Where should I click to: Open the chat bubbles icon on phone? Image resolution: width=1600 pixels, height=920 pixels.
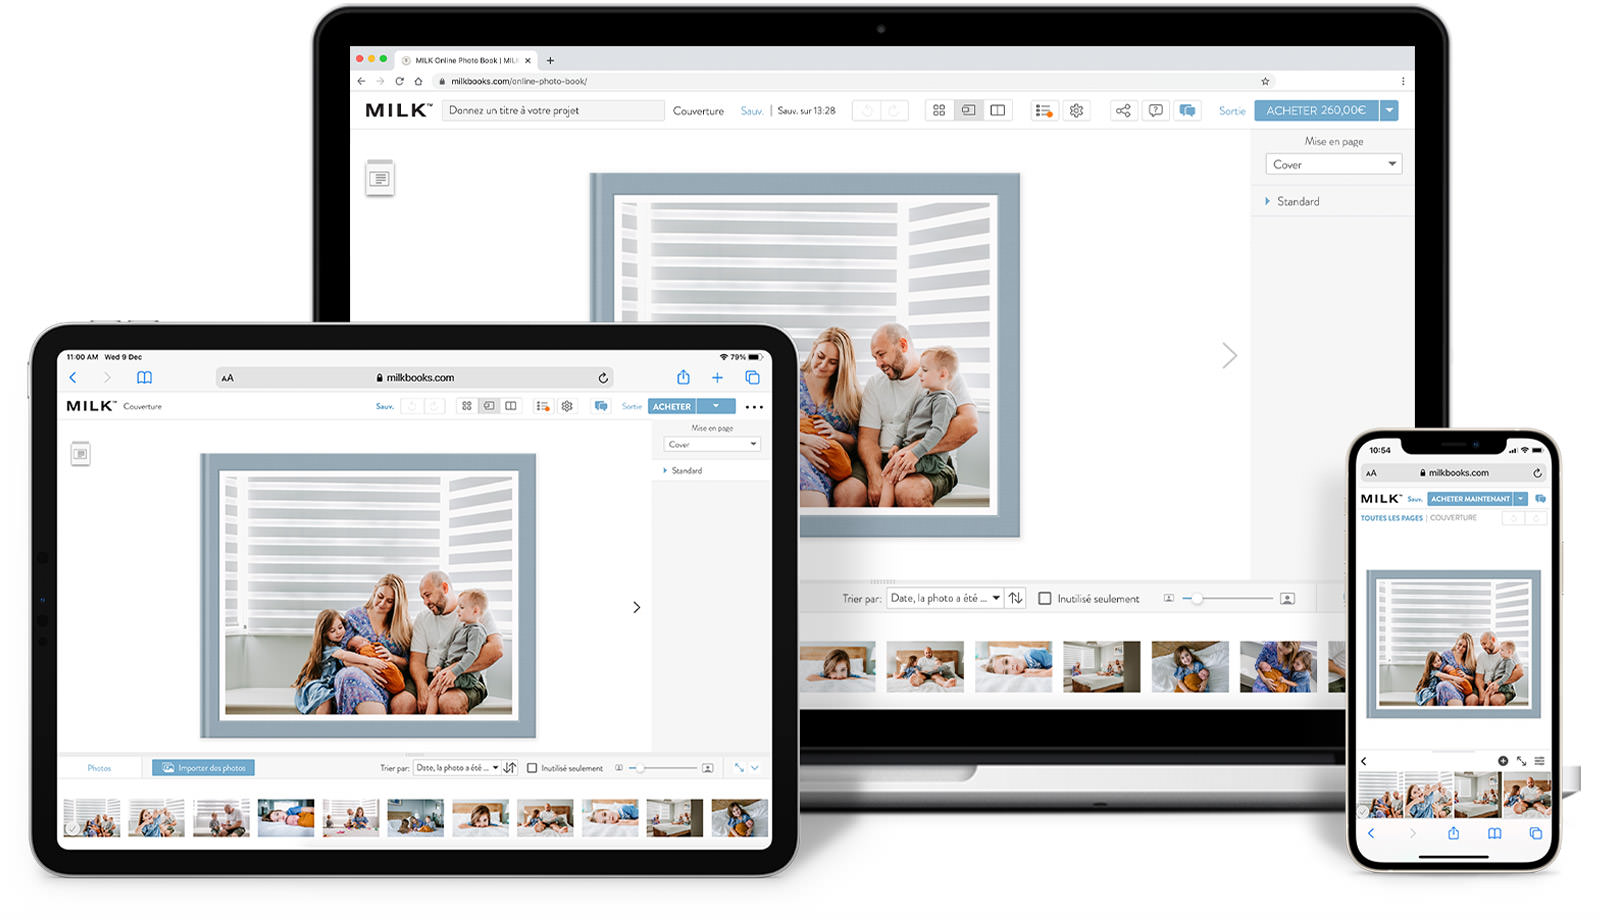[x=1540, y=498]
